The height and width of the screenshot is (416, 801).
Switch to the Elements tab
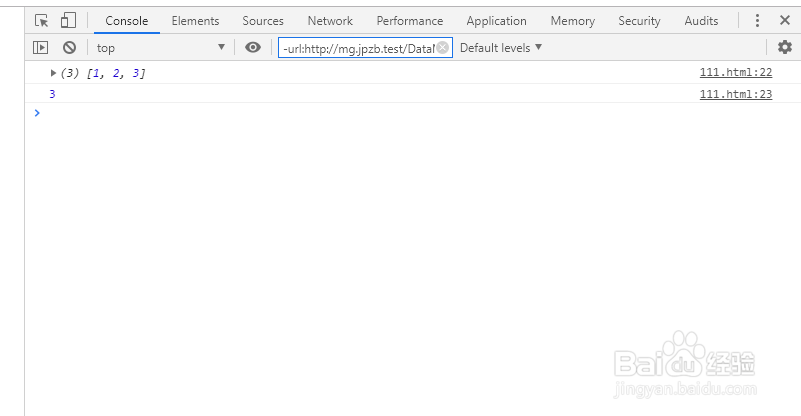195,21
